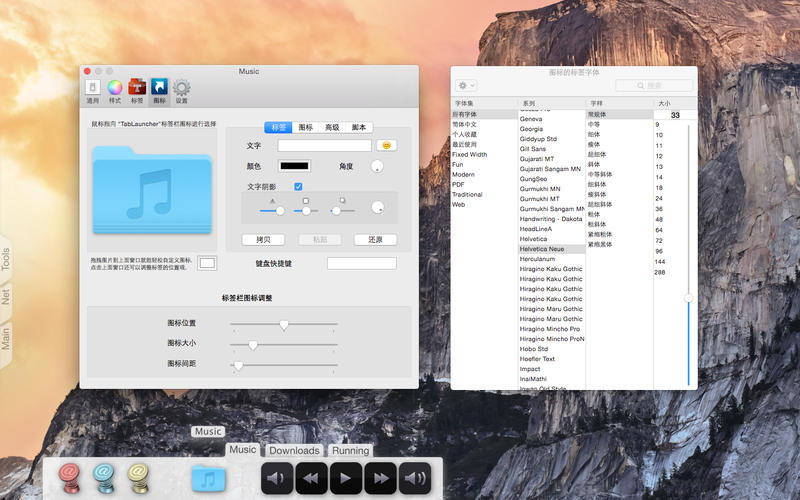Launch the yellow @ spring dock icon
The height and width of the screenshot is (500, 800).
coord(138,478)
